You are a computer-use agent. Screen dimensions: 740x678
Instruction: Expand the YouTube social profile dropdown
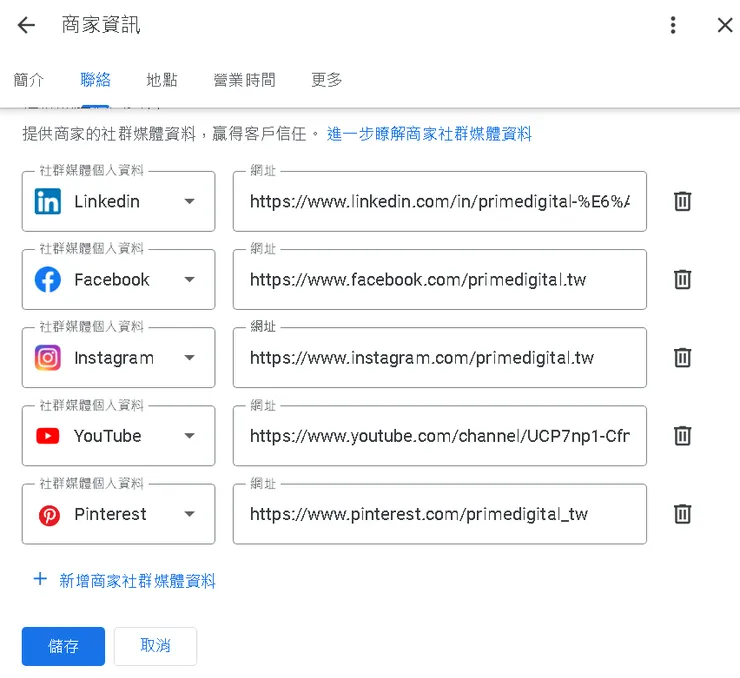point(118,435)
